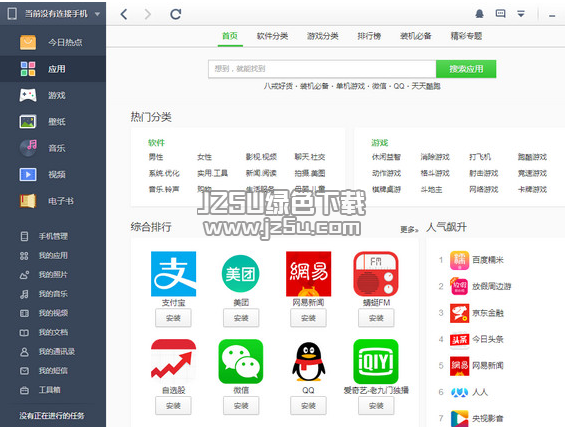Click the 天天酷跑 hot search keyword
Viewport: 565px width, 427px height.
426,86
